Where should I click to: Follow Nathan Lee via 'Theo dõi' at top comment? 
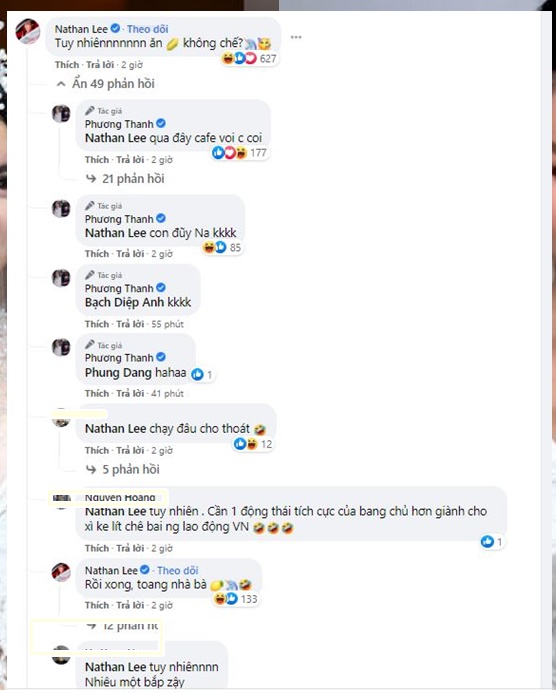click(x=148, y=29)
